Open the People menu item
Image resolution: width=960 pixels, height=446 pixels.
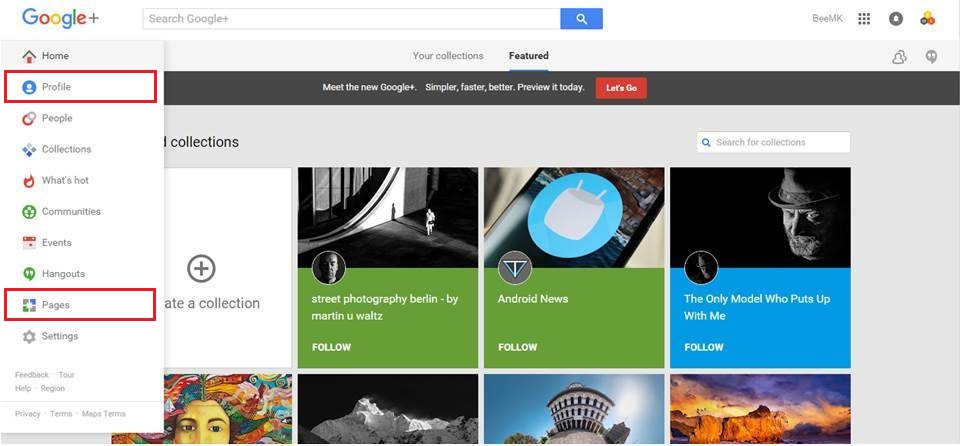tap(83, 118)
